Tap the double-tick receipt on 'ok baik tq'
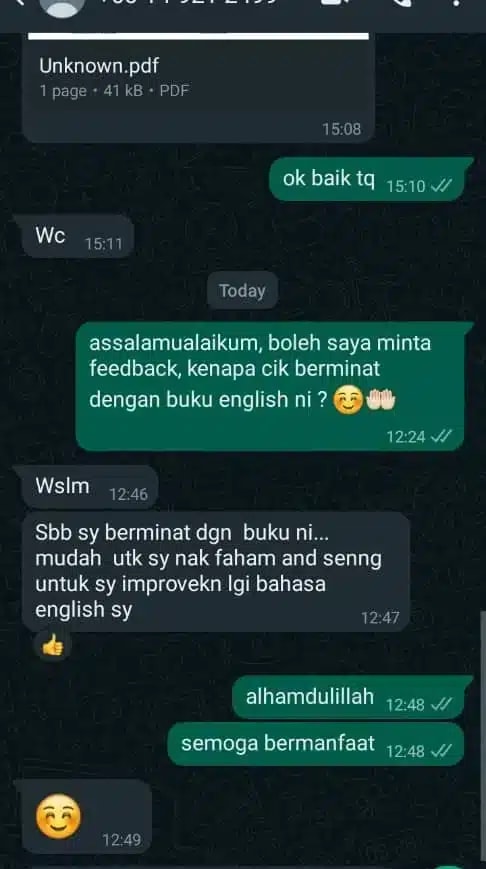This screenshot has width=486, height=869. point(441,186)
